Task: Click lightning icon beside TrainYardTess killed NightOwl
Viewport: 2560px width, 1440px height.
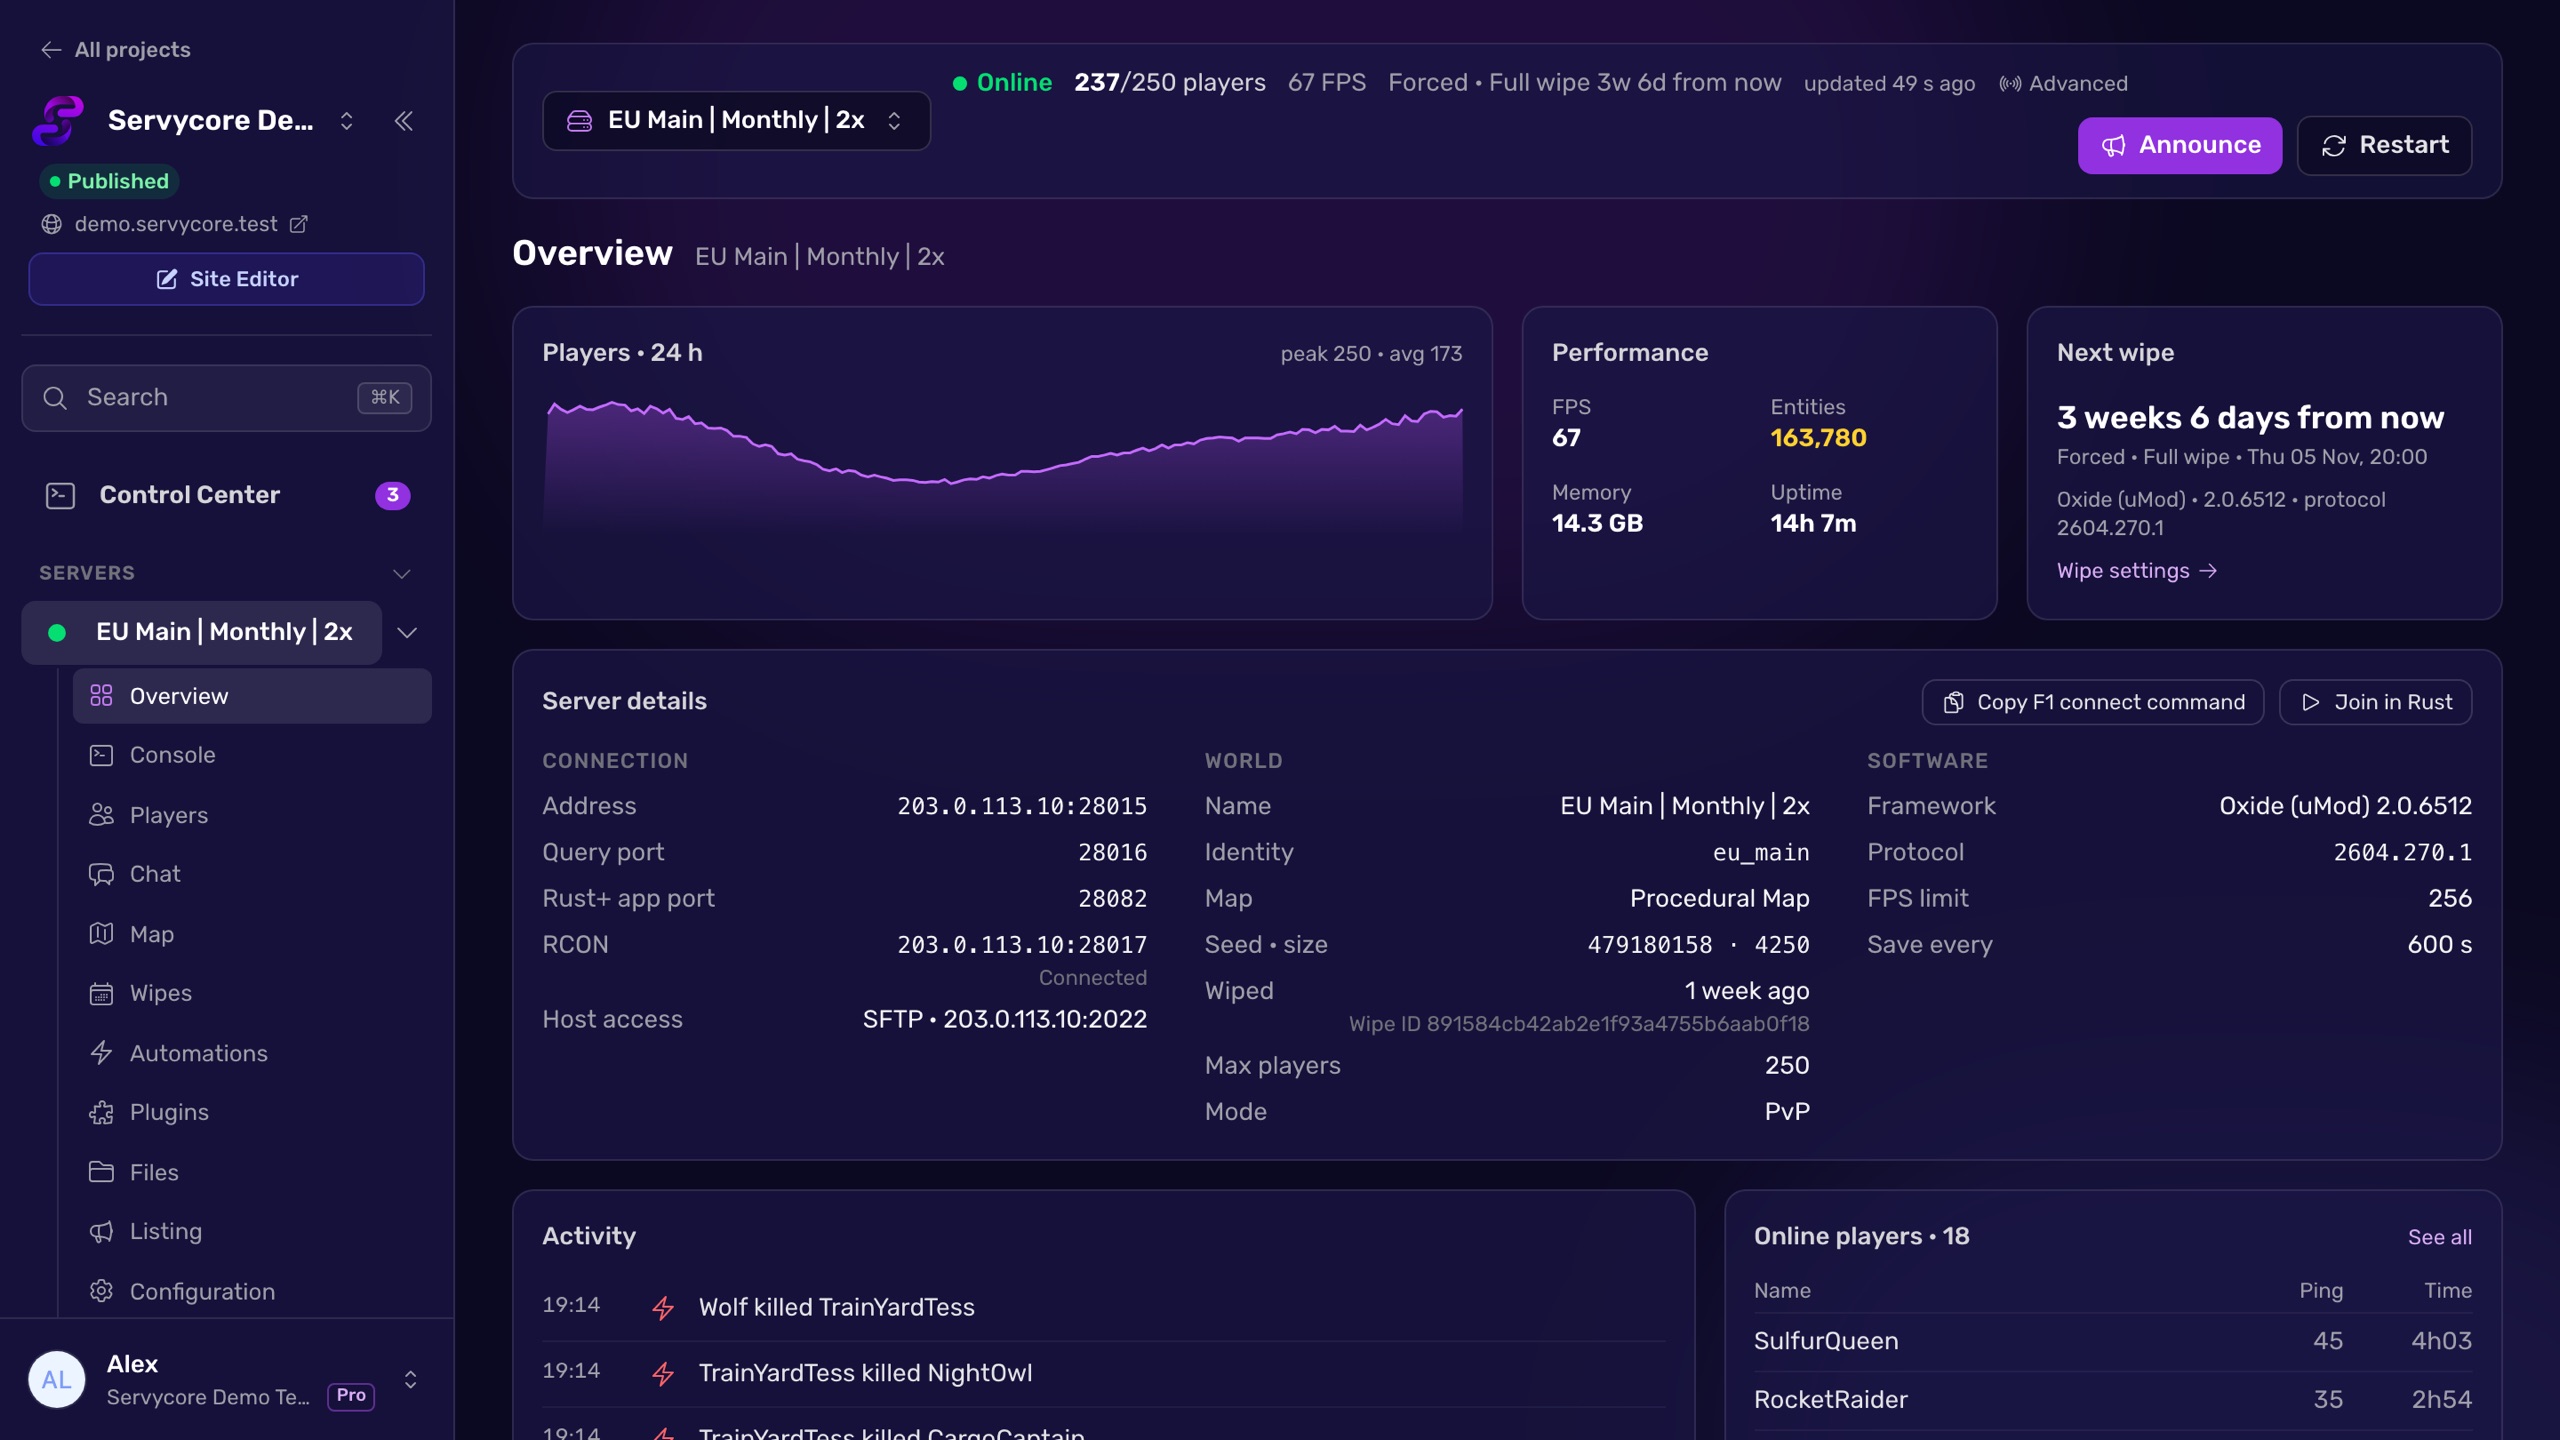Action: click(x=663, y=1374)
